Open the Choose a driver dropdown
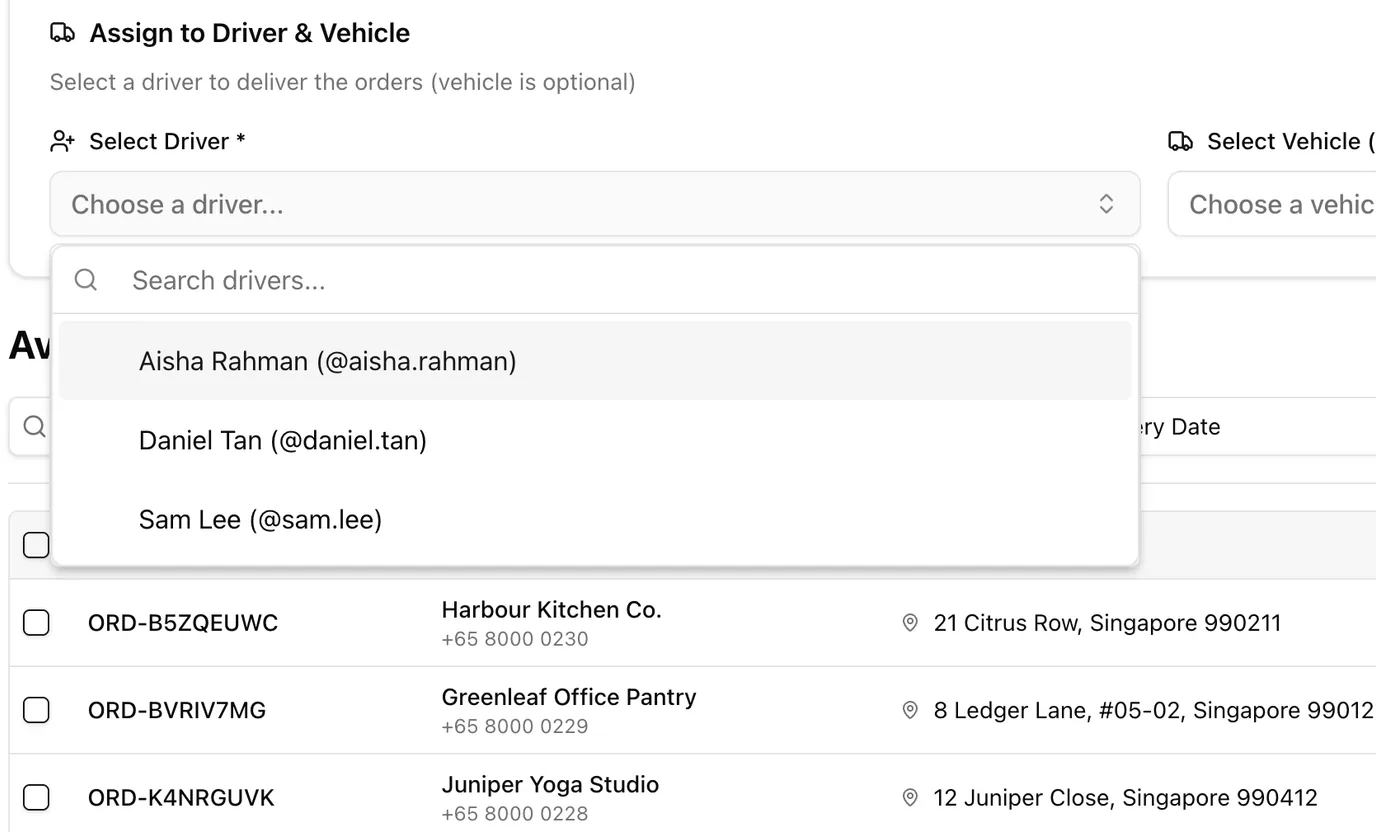1376x832 pixels. tap(595, 204)
